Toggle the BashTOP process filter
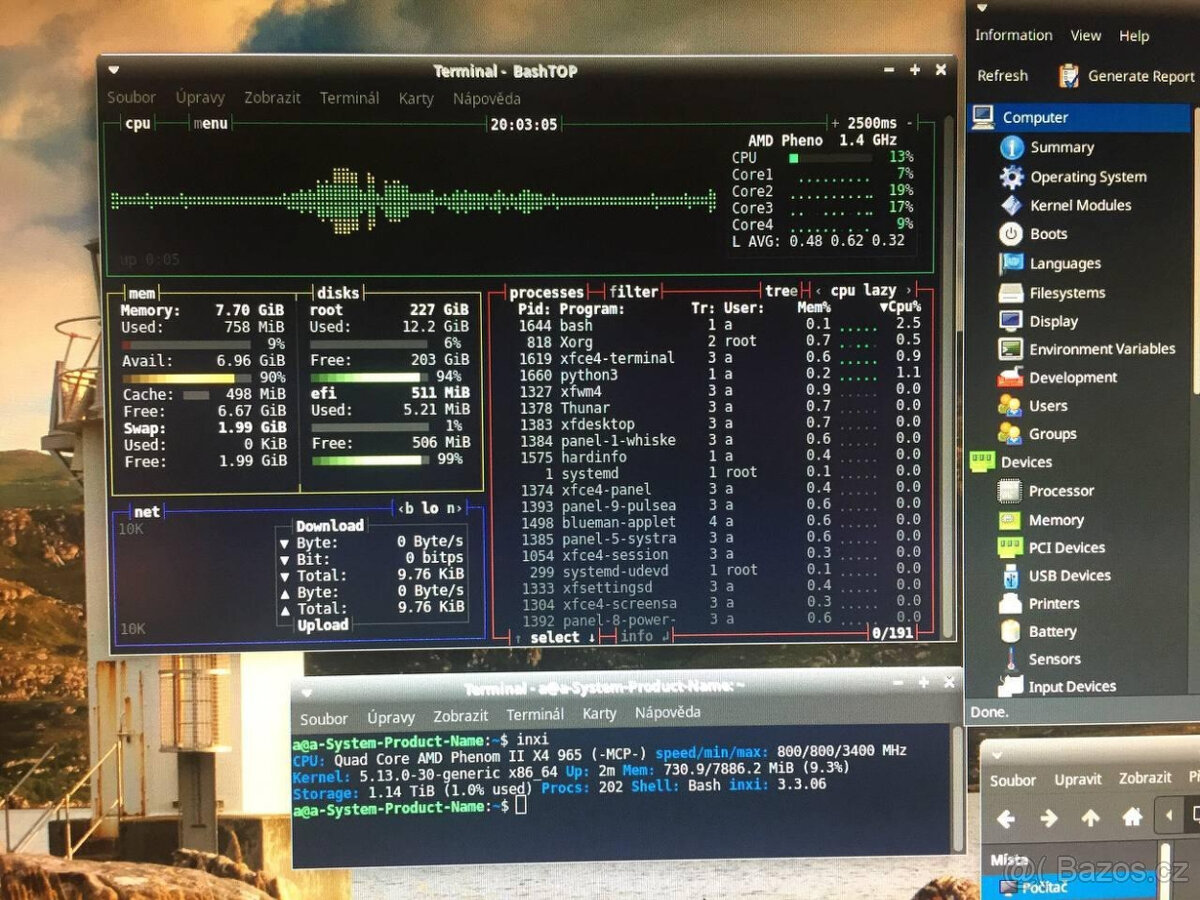 click(x=634, y=291)
